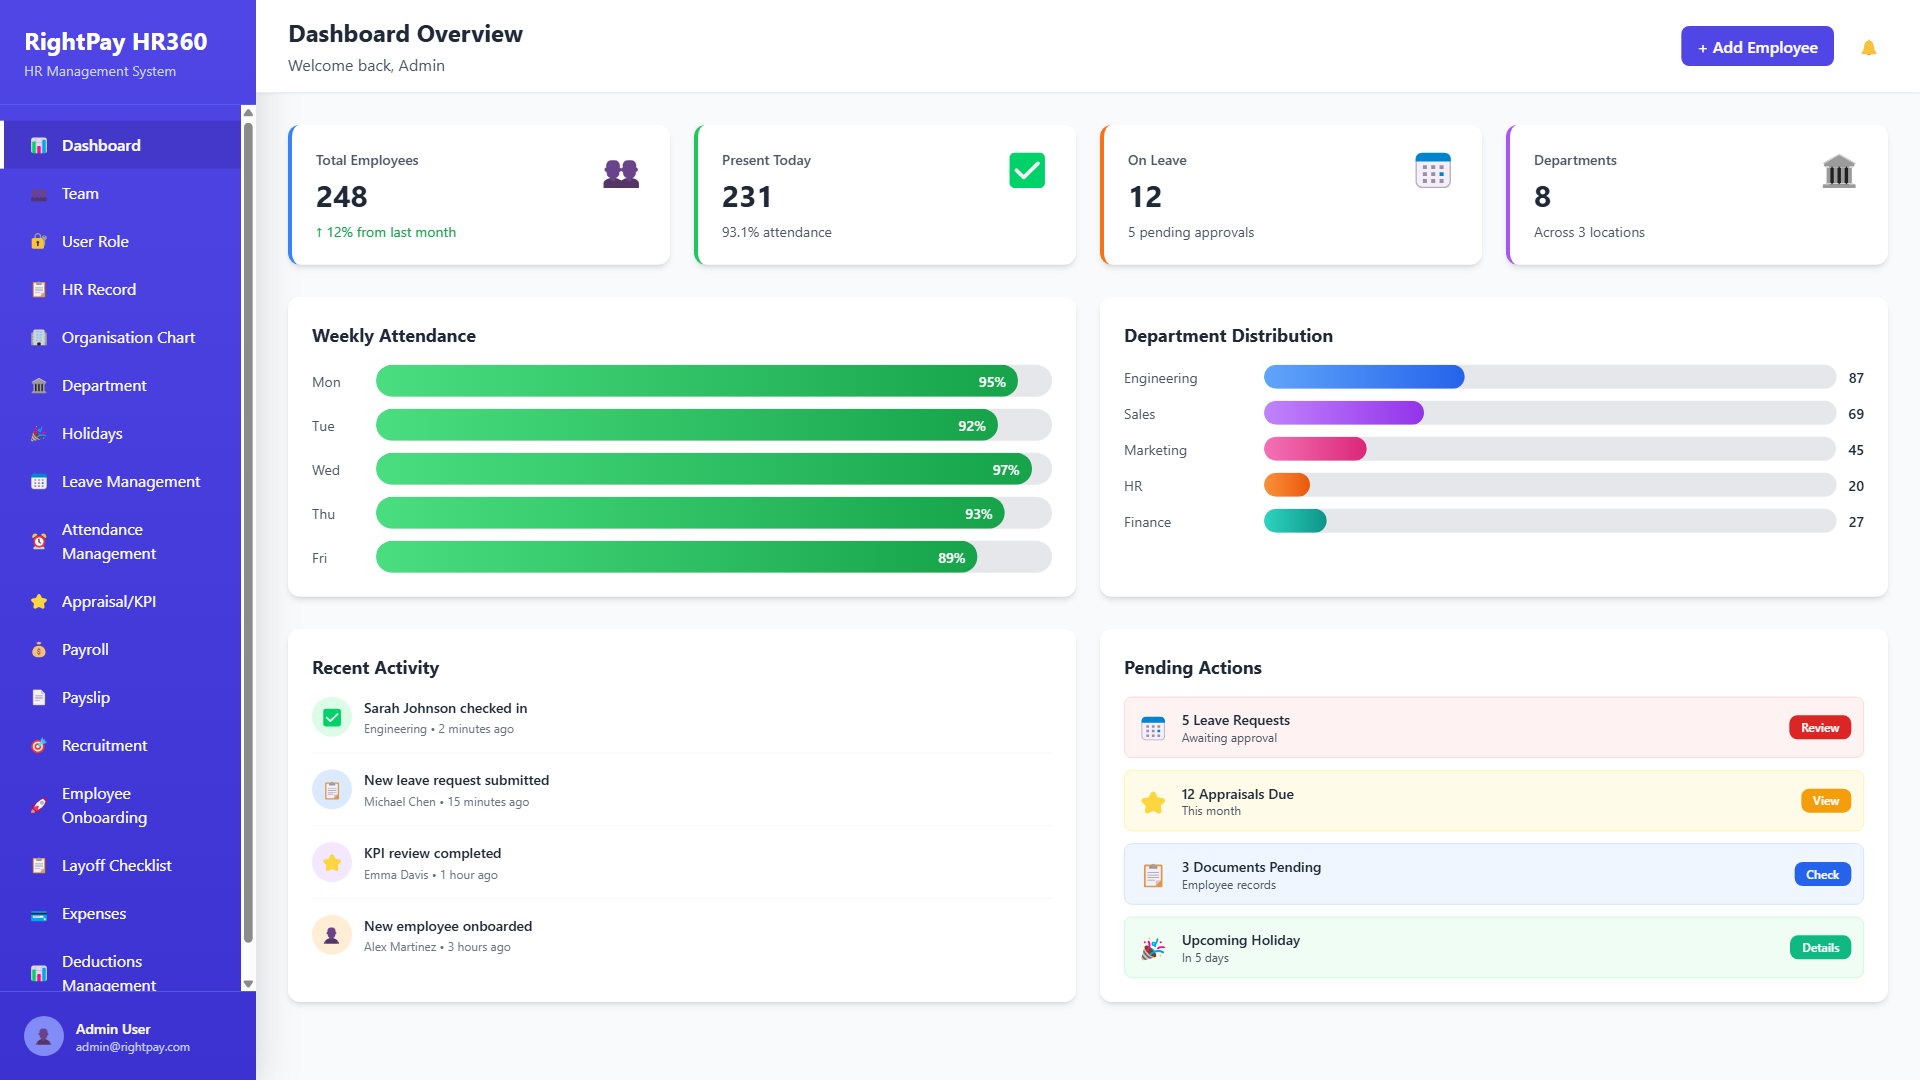Open the Recruitment menu item

pyautogui.click(x=104, y=746)
